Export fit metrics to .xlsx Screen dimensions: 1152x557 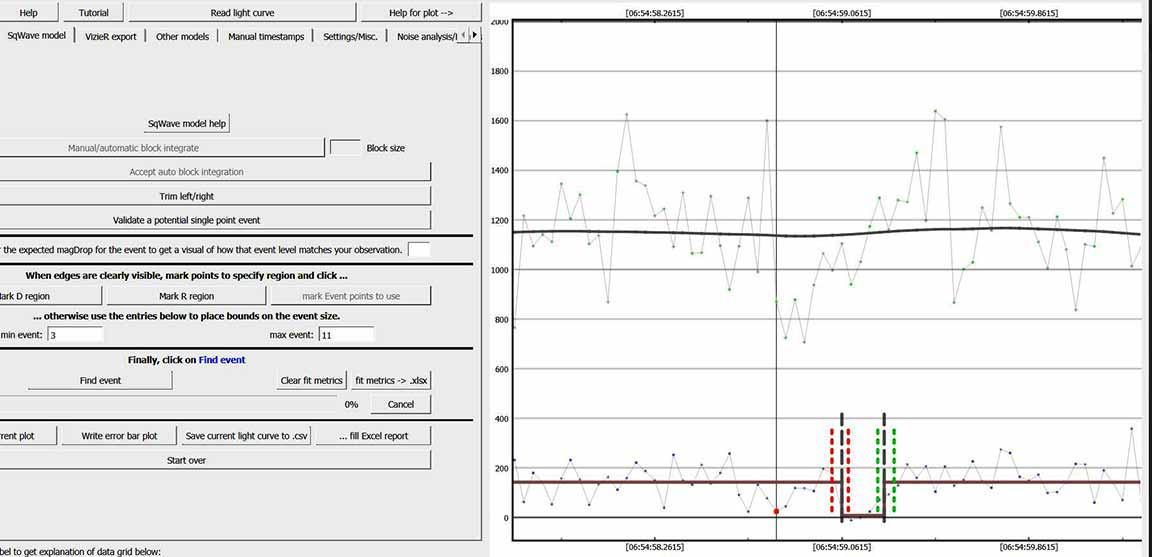pos(391,381)
